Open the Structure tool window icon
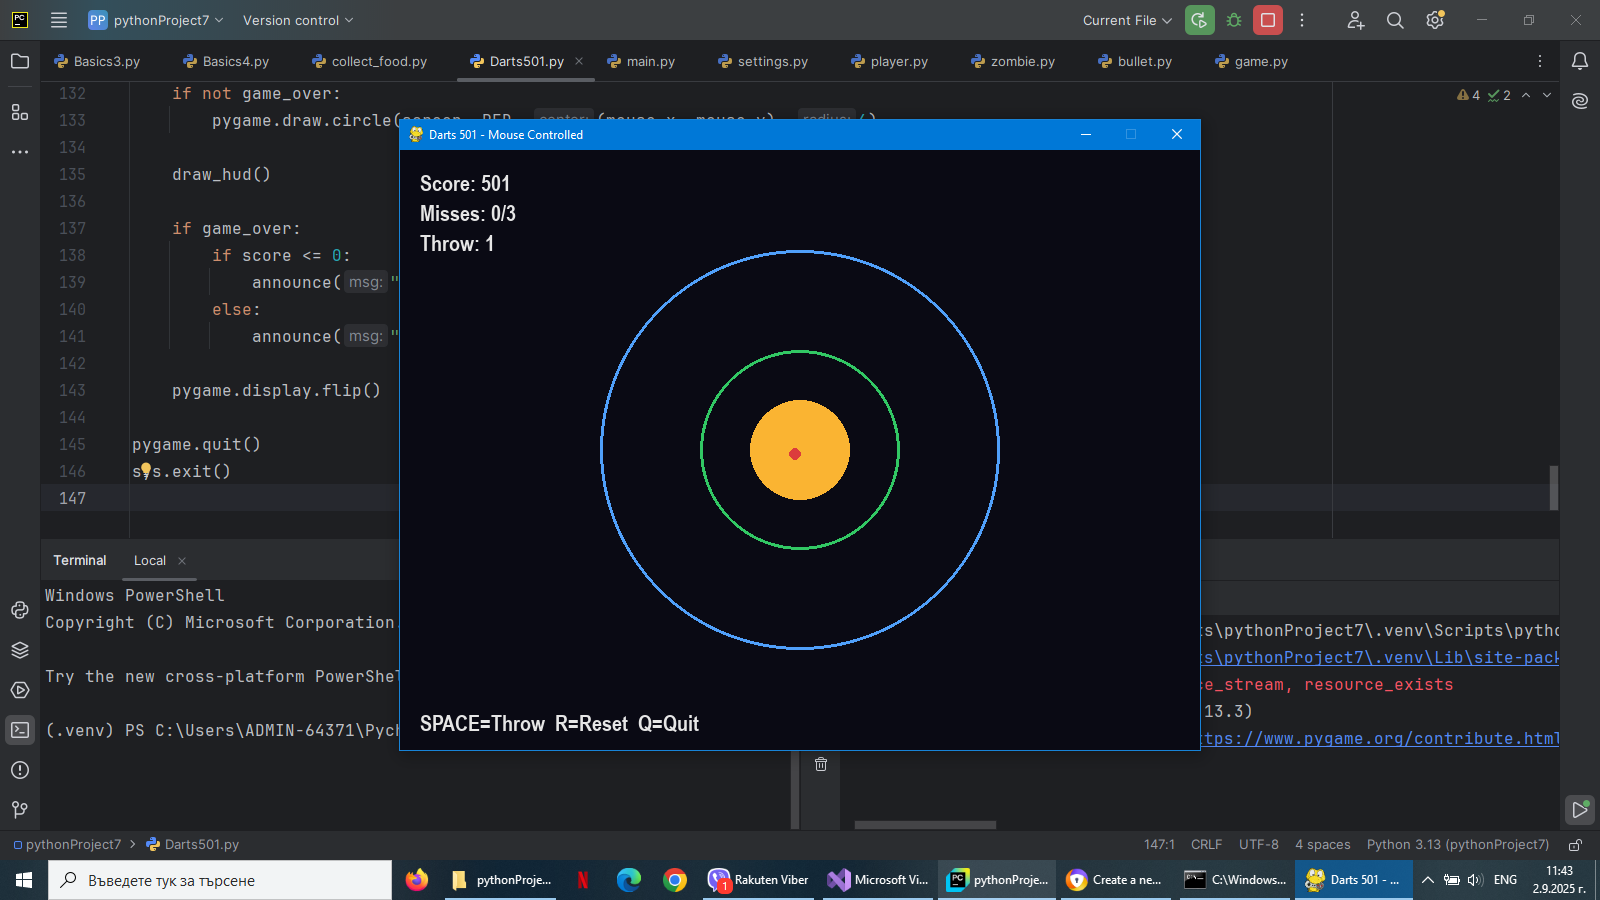1600x900 pixels. [x=20, y=112]
